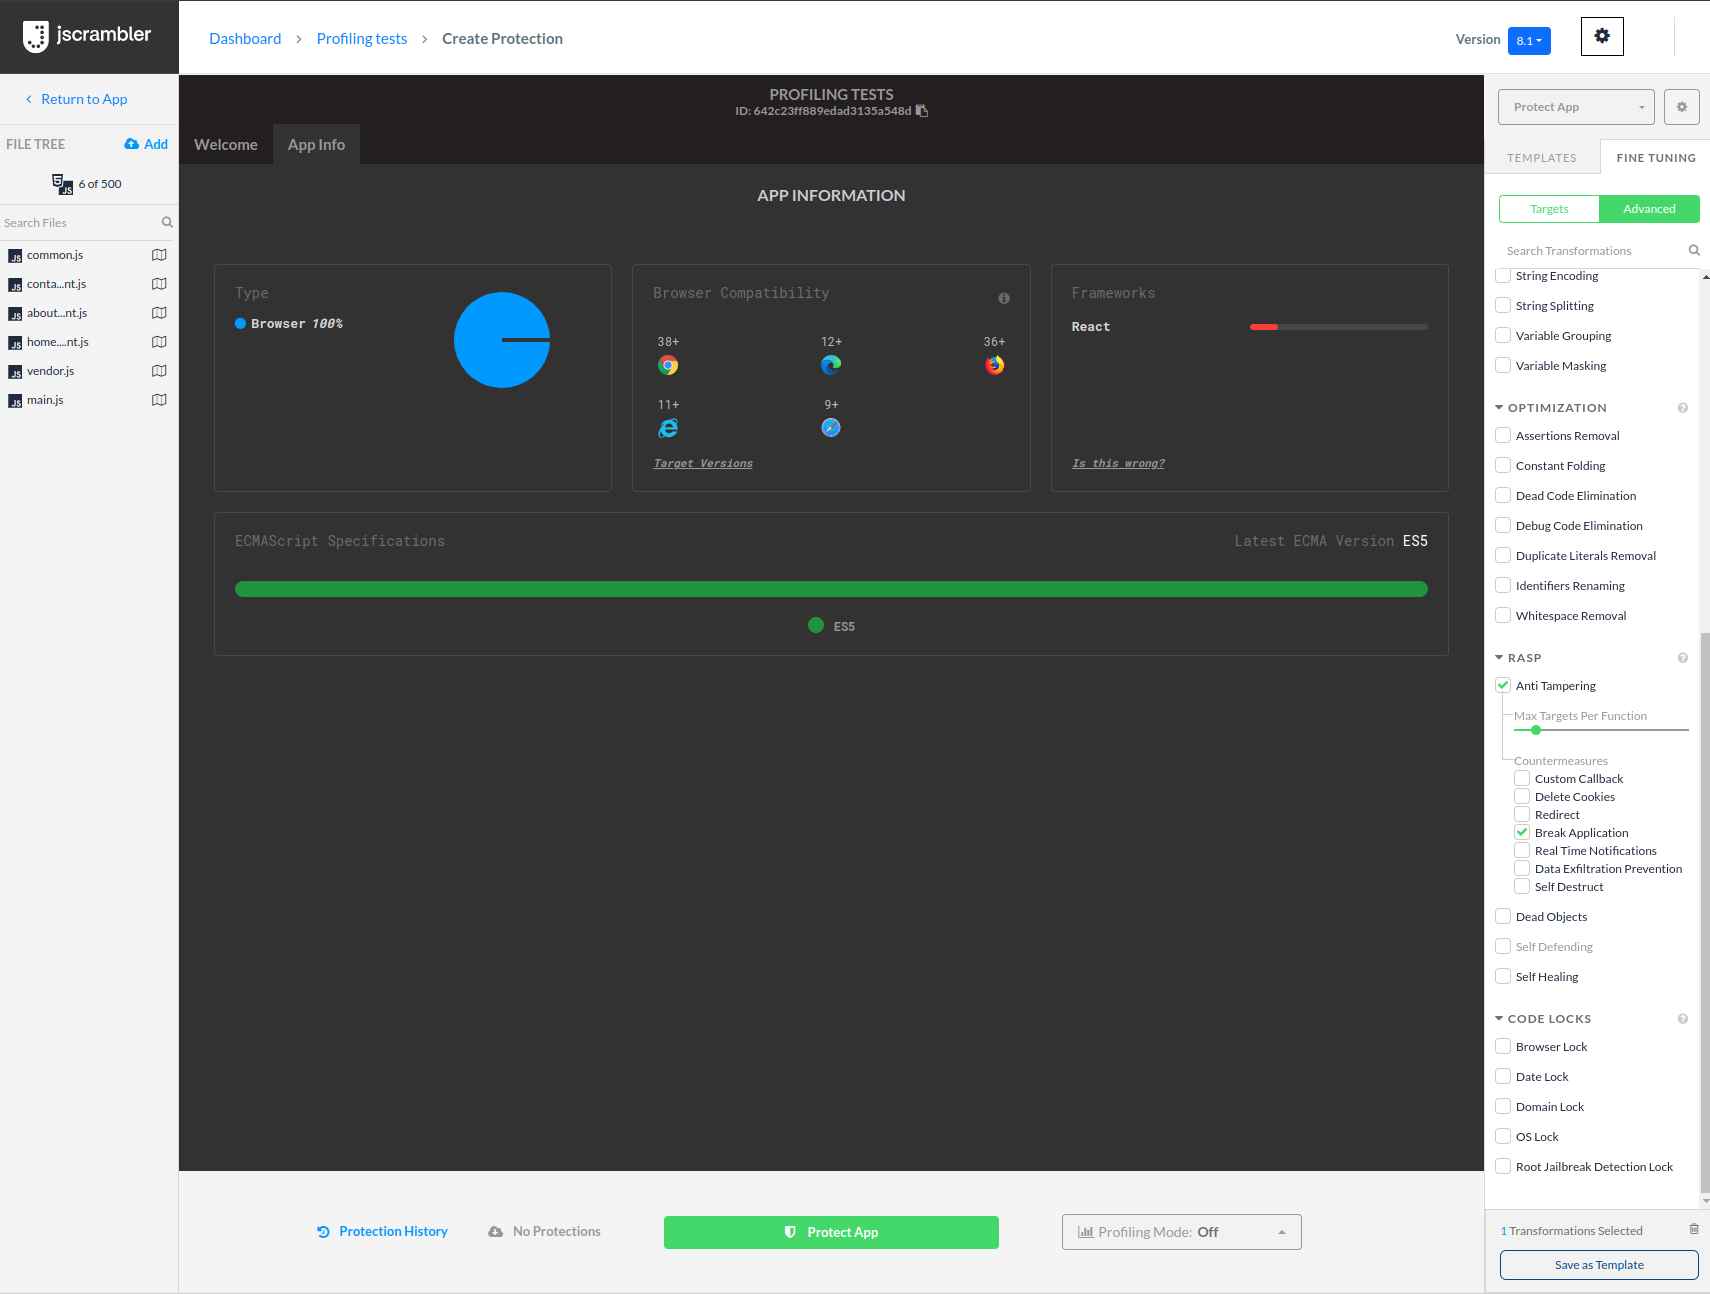Follow the Target Versions link

702,463
